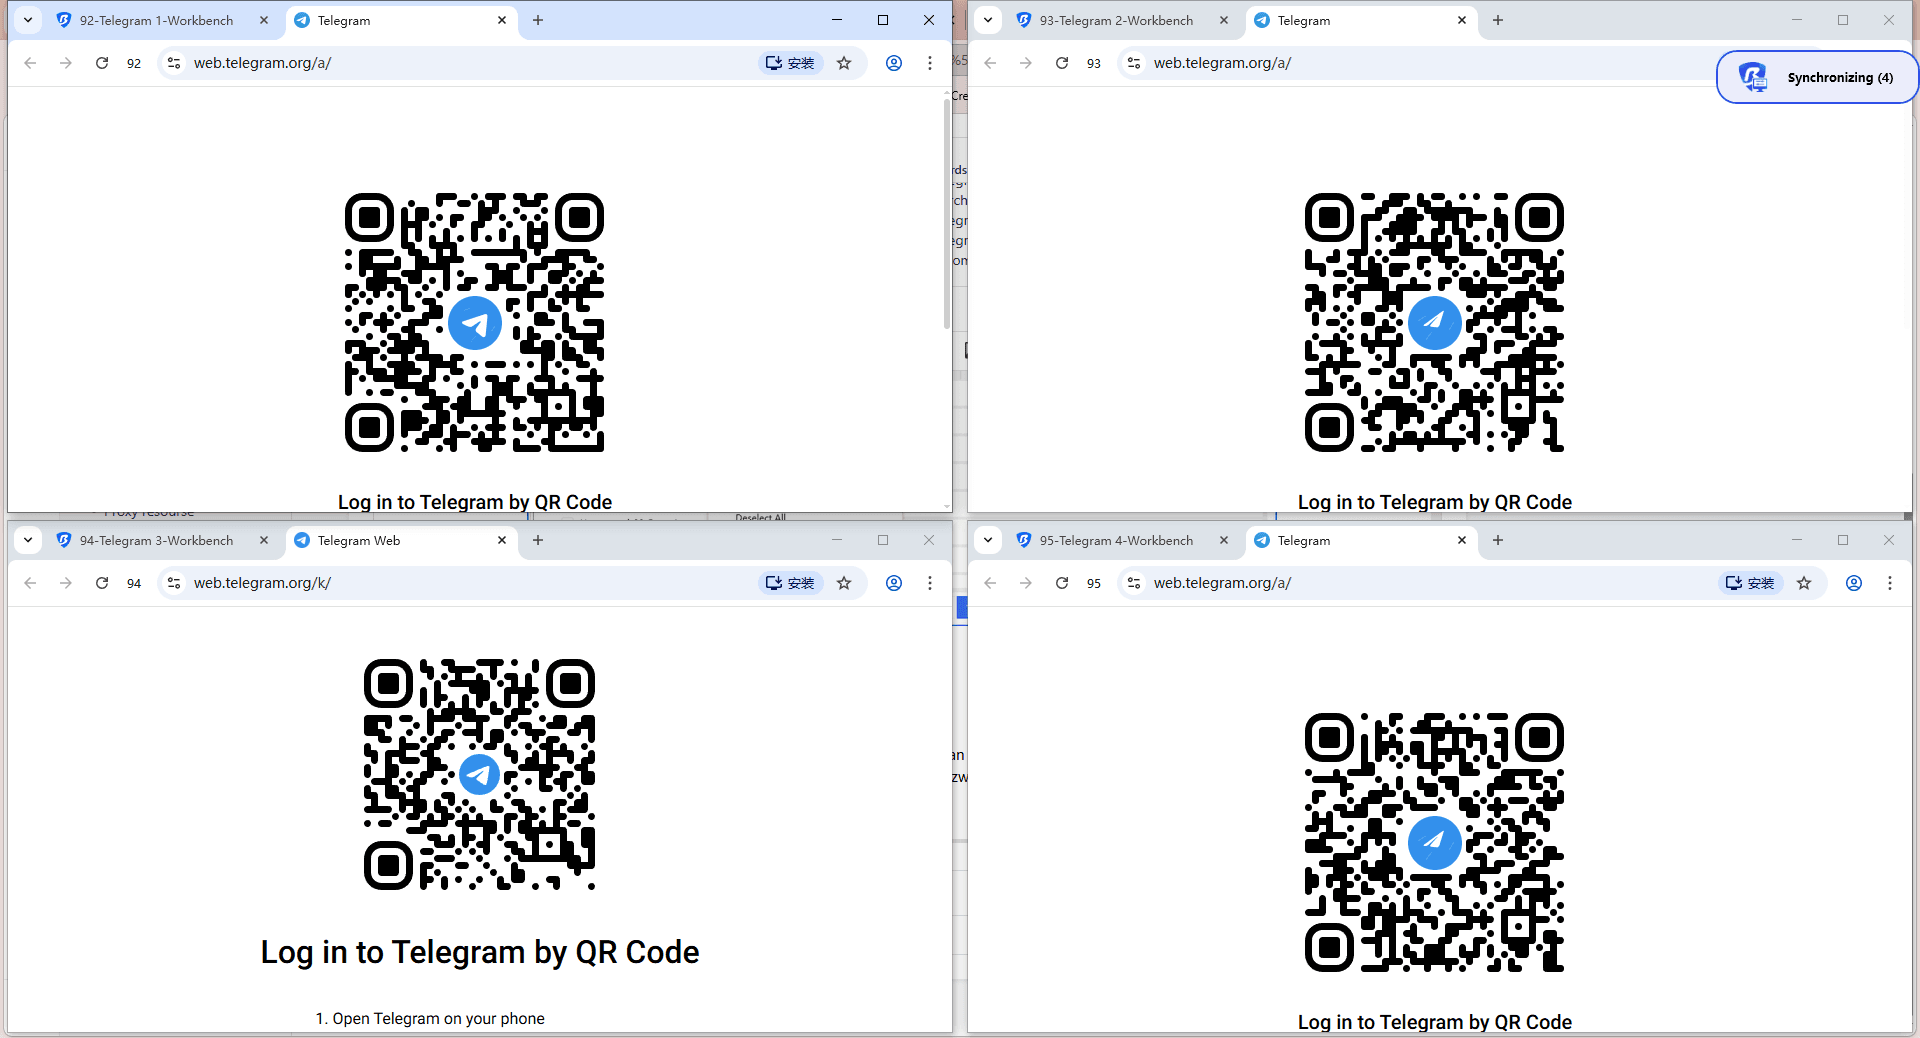The width and height of the screenshot is (1920, 1038).
Task: Open the tab search dropdown in the top-right window
Action: click(988, 20)
